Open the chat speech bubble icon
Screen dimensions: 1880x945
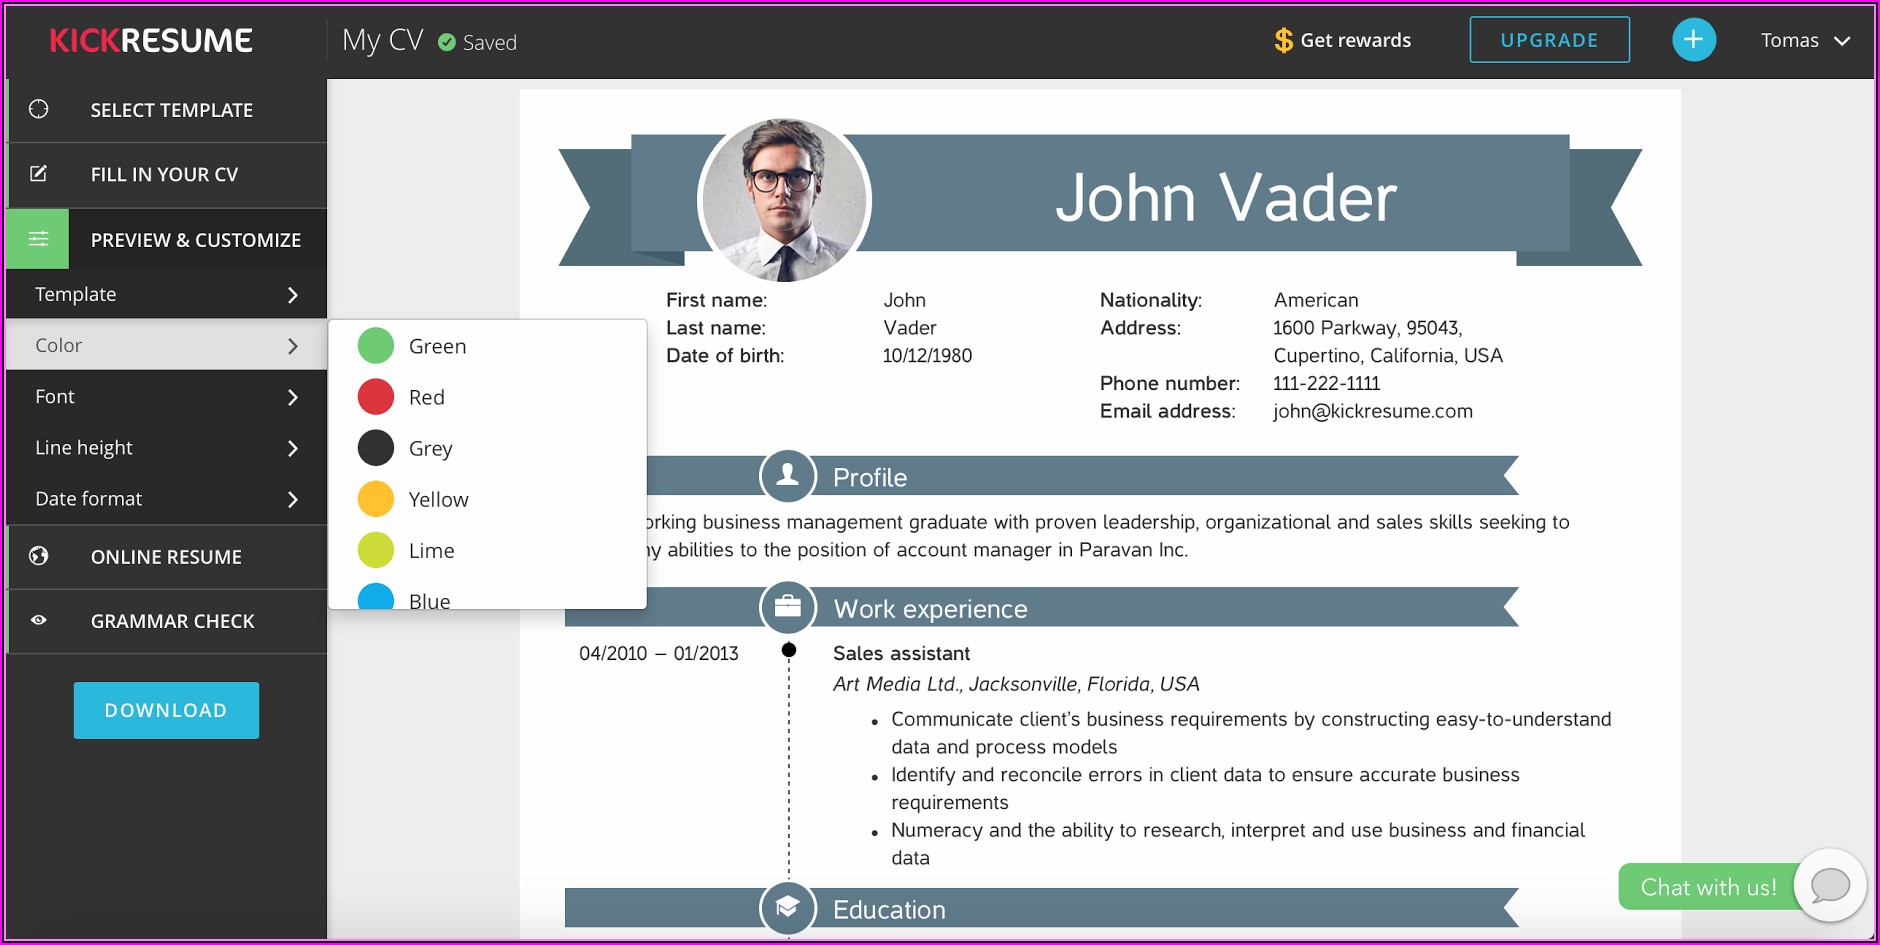coord(1829,885)
